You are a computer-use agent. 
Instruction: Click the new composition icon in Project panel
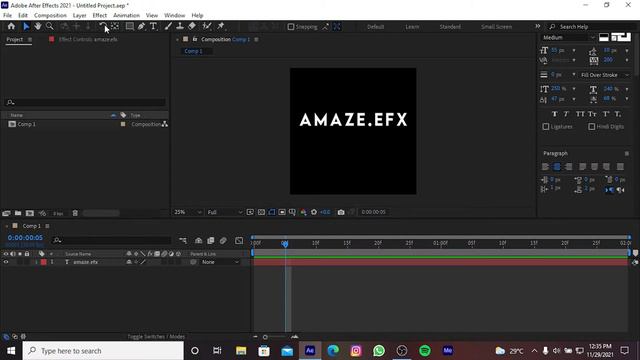(x=30, y=213)
